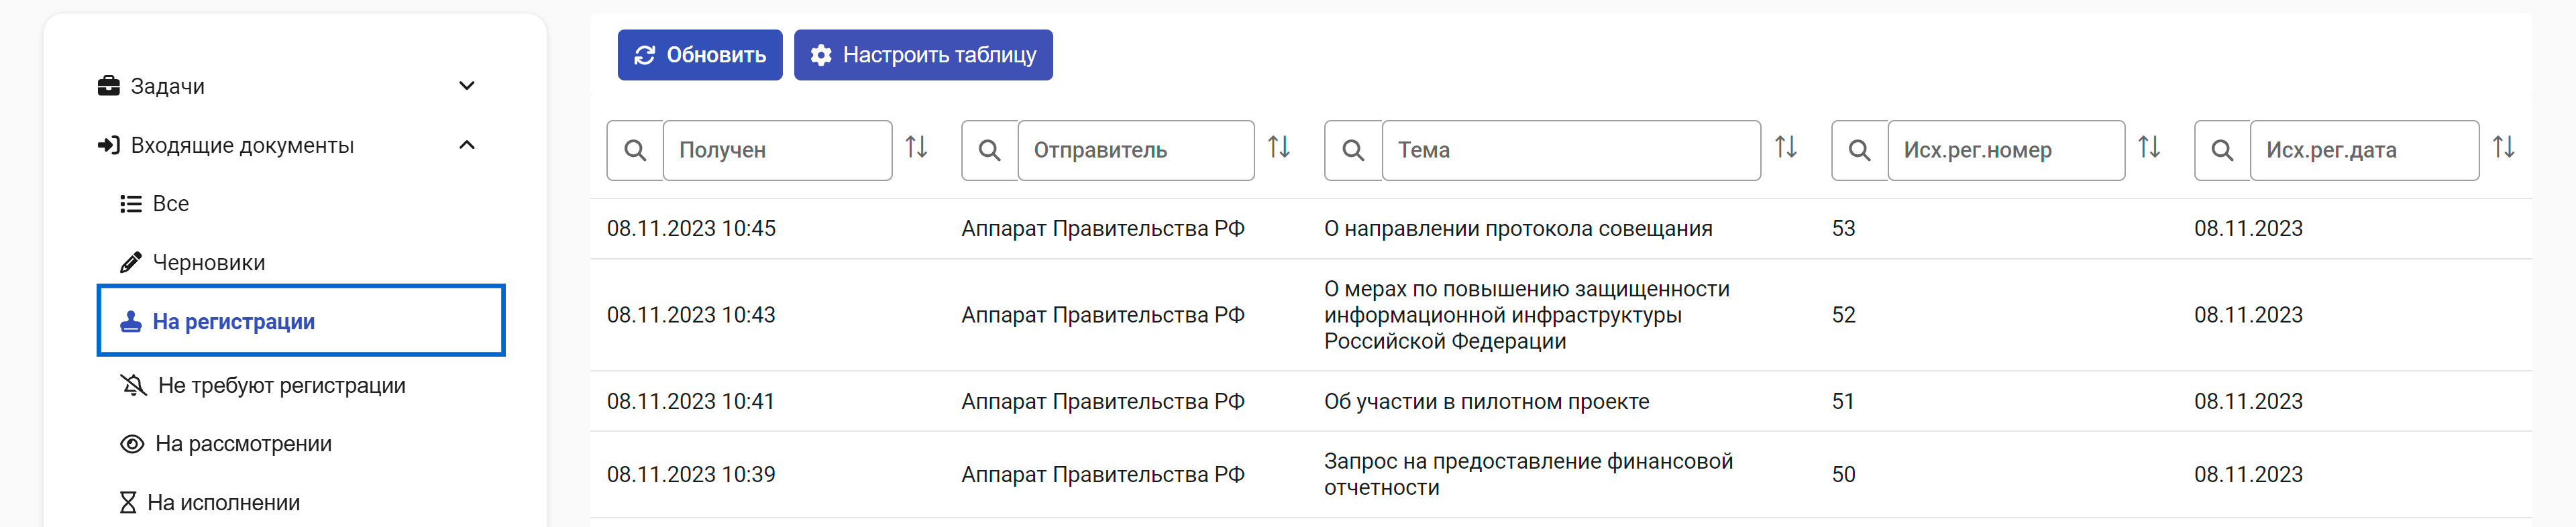Click the search icon of Получен filter
The height and width of the screenshot is (527, 2576).
[635, 150]
